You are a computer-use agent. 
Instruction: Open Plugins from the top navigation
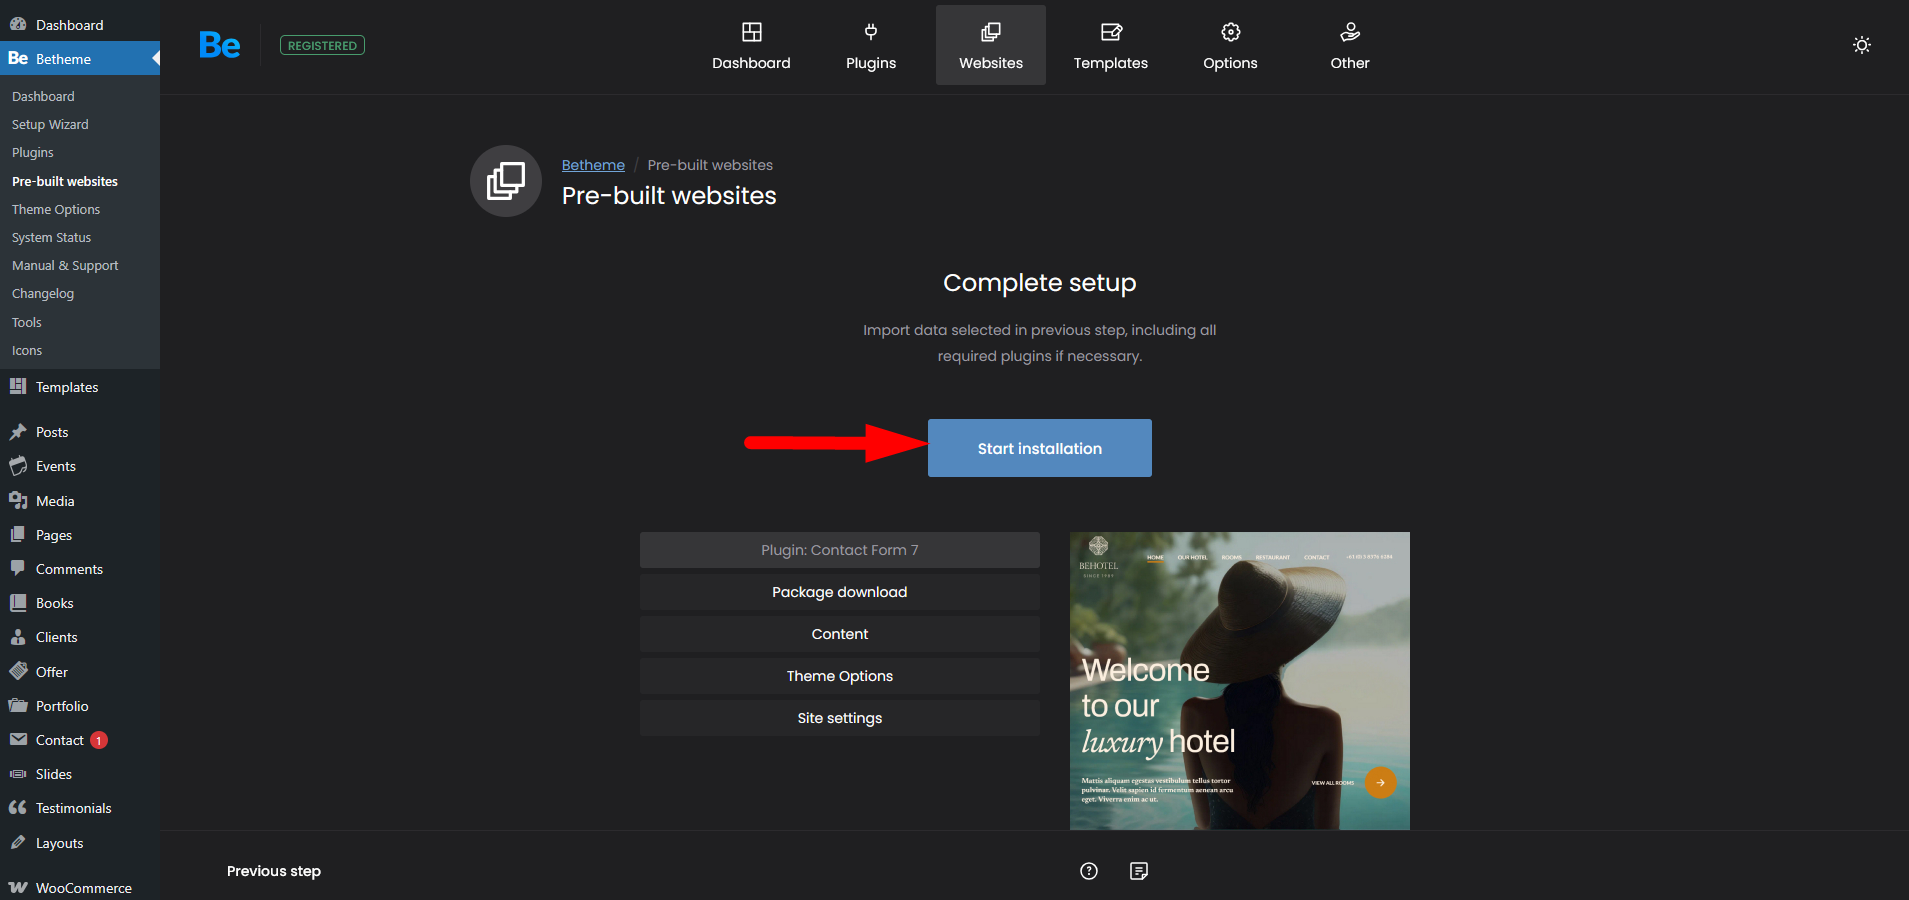871,46
